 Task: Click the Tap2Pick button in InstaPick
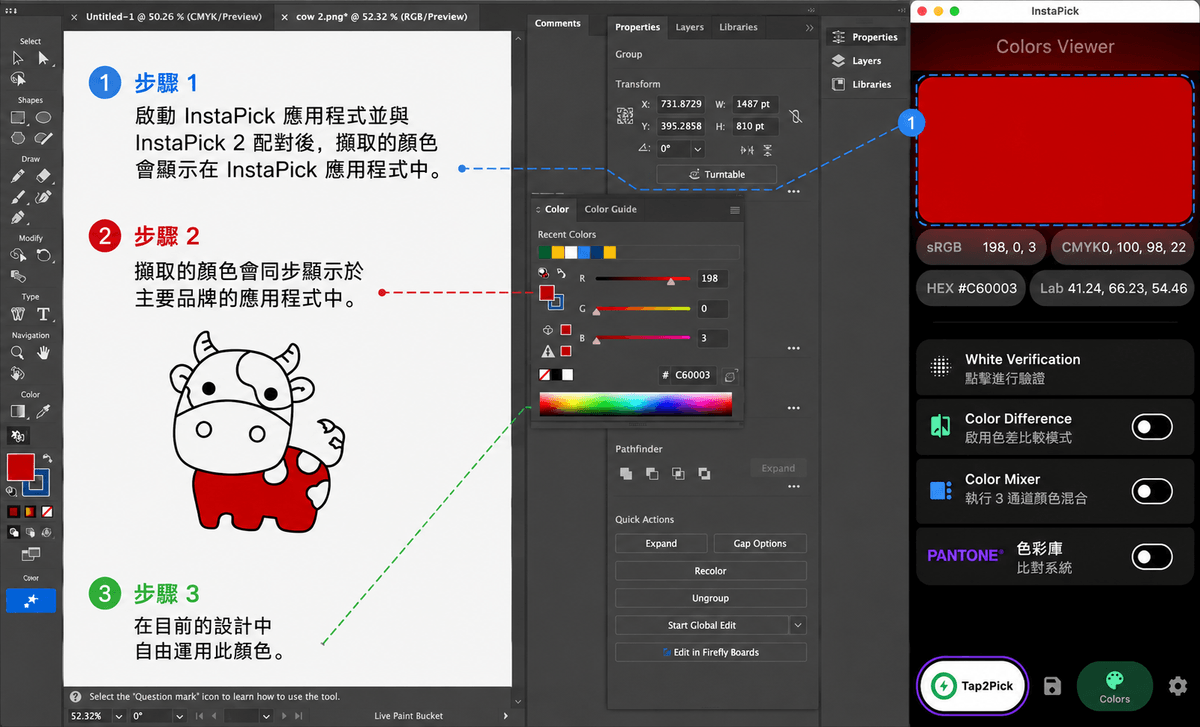tap(972, 686)
